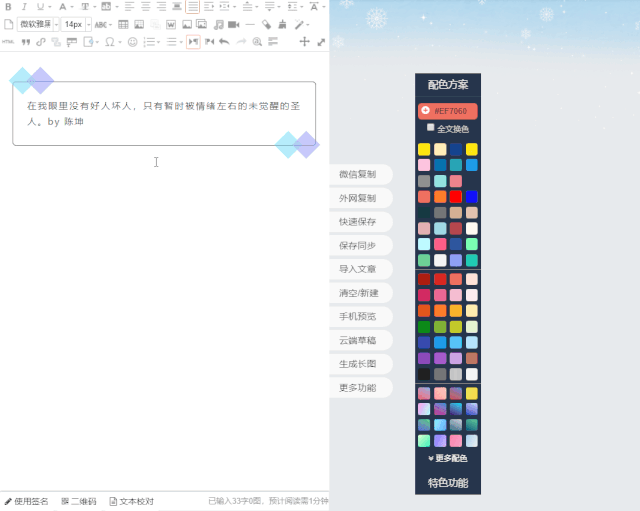The height and width of the screenshot is (511, 640).
Task: Apply font color with the A icon
Action: click(62, 7)
